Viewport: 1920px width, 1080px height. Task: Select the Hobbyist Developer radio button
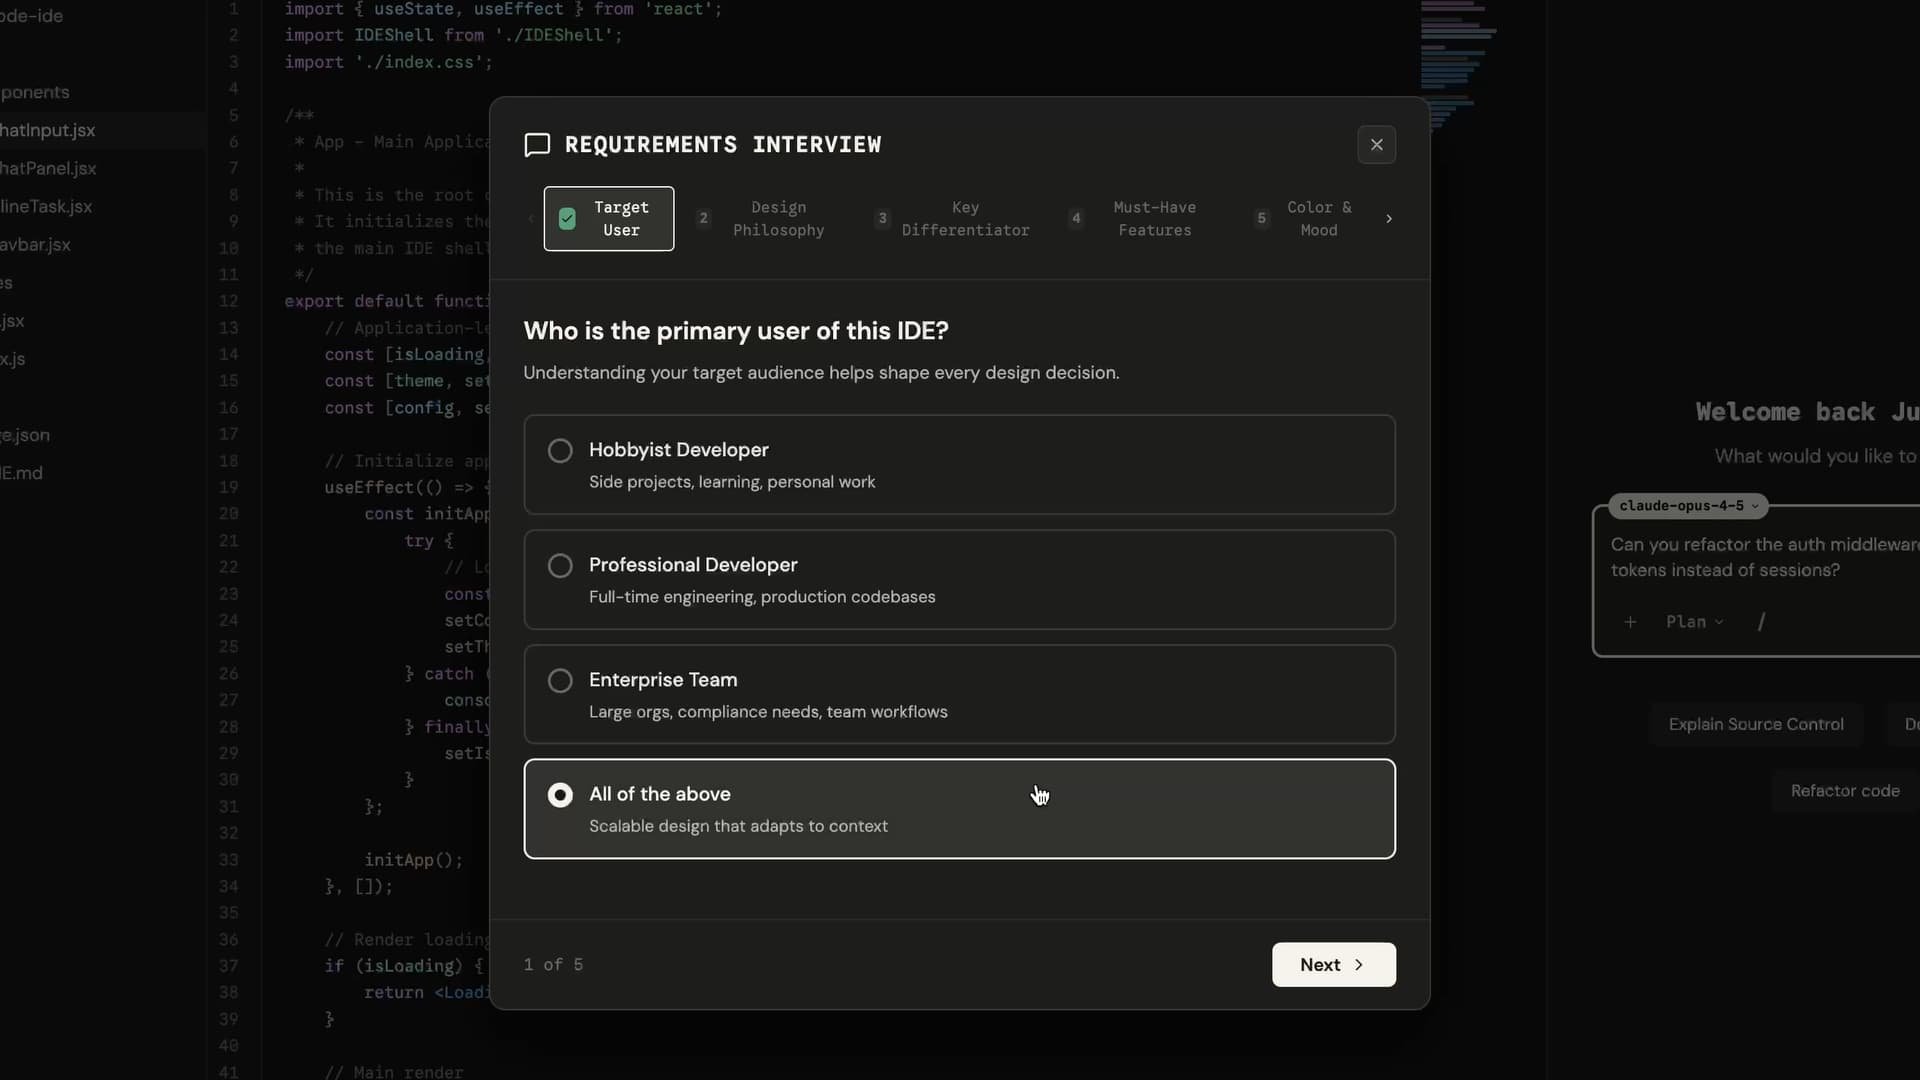click(560, 451)
